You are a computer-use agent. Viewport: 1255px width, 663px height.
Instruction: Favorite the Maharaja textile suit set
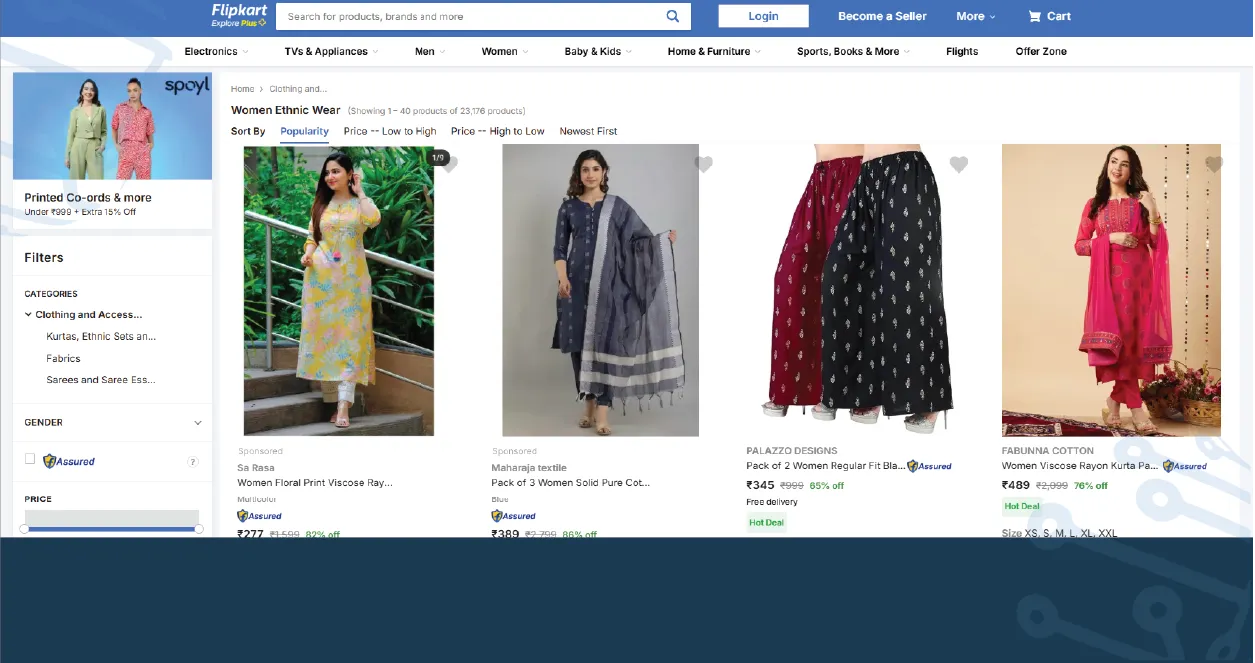(703, 164)
